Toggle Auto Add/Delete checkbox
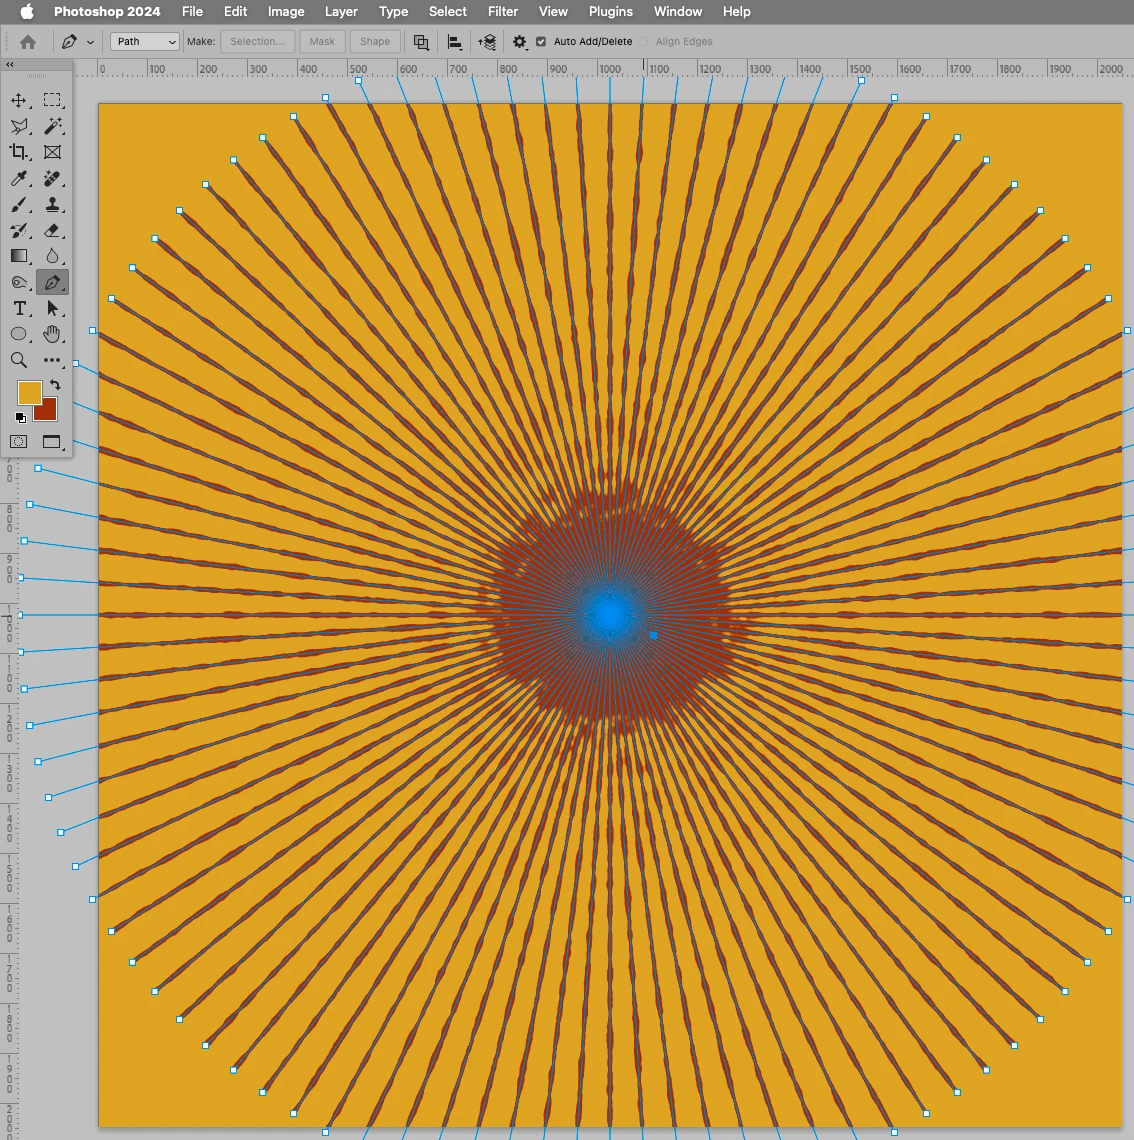 (x=541, y=41)
